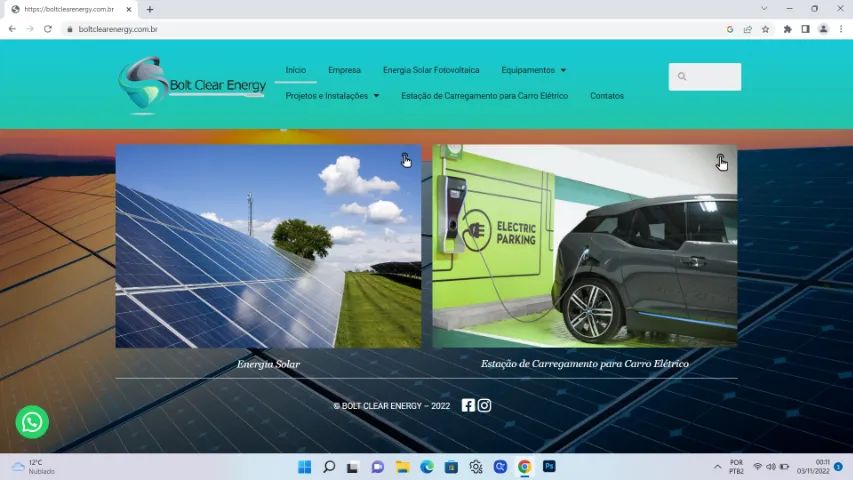The width and height of the screenshot is (853, 480).
Task: Go to Início menu item
Action: [295, 70]
